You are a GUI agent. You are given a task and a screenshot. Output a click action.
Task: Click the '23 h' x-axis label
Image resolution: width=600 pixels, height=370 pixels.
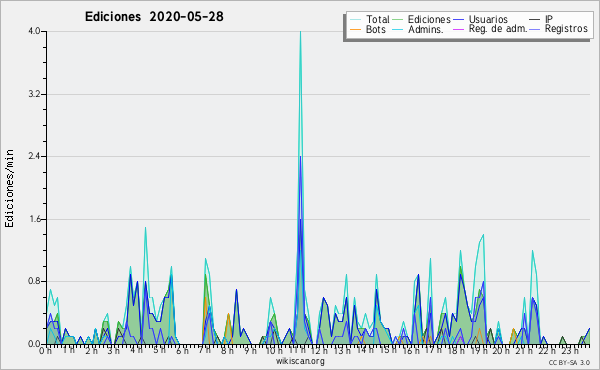570,350
